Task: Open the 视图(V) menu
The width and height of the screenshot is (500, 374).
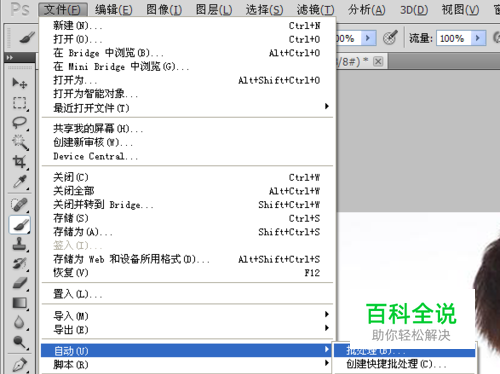Action: 461,10
